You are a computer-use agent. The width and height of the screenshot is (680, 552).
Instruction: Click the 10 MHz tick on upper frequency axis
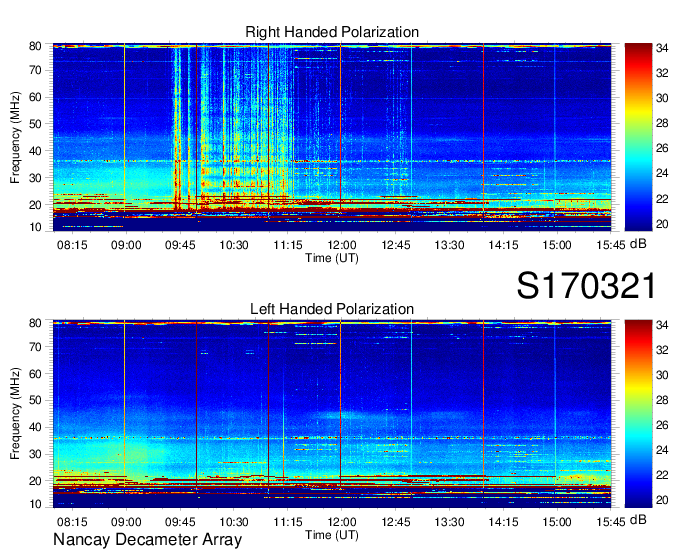[35, 227]
